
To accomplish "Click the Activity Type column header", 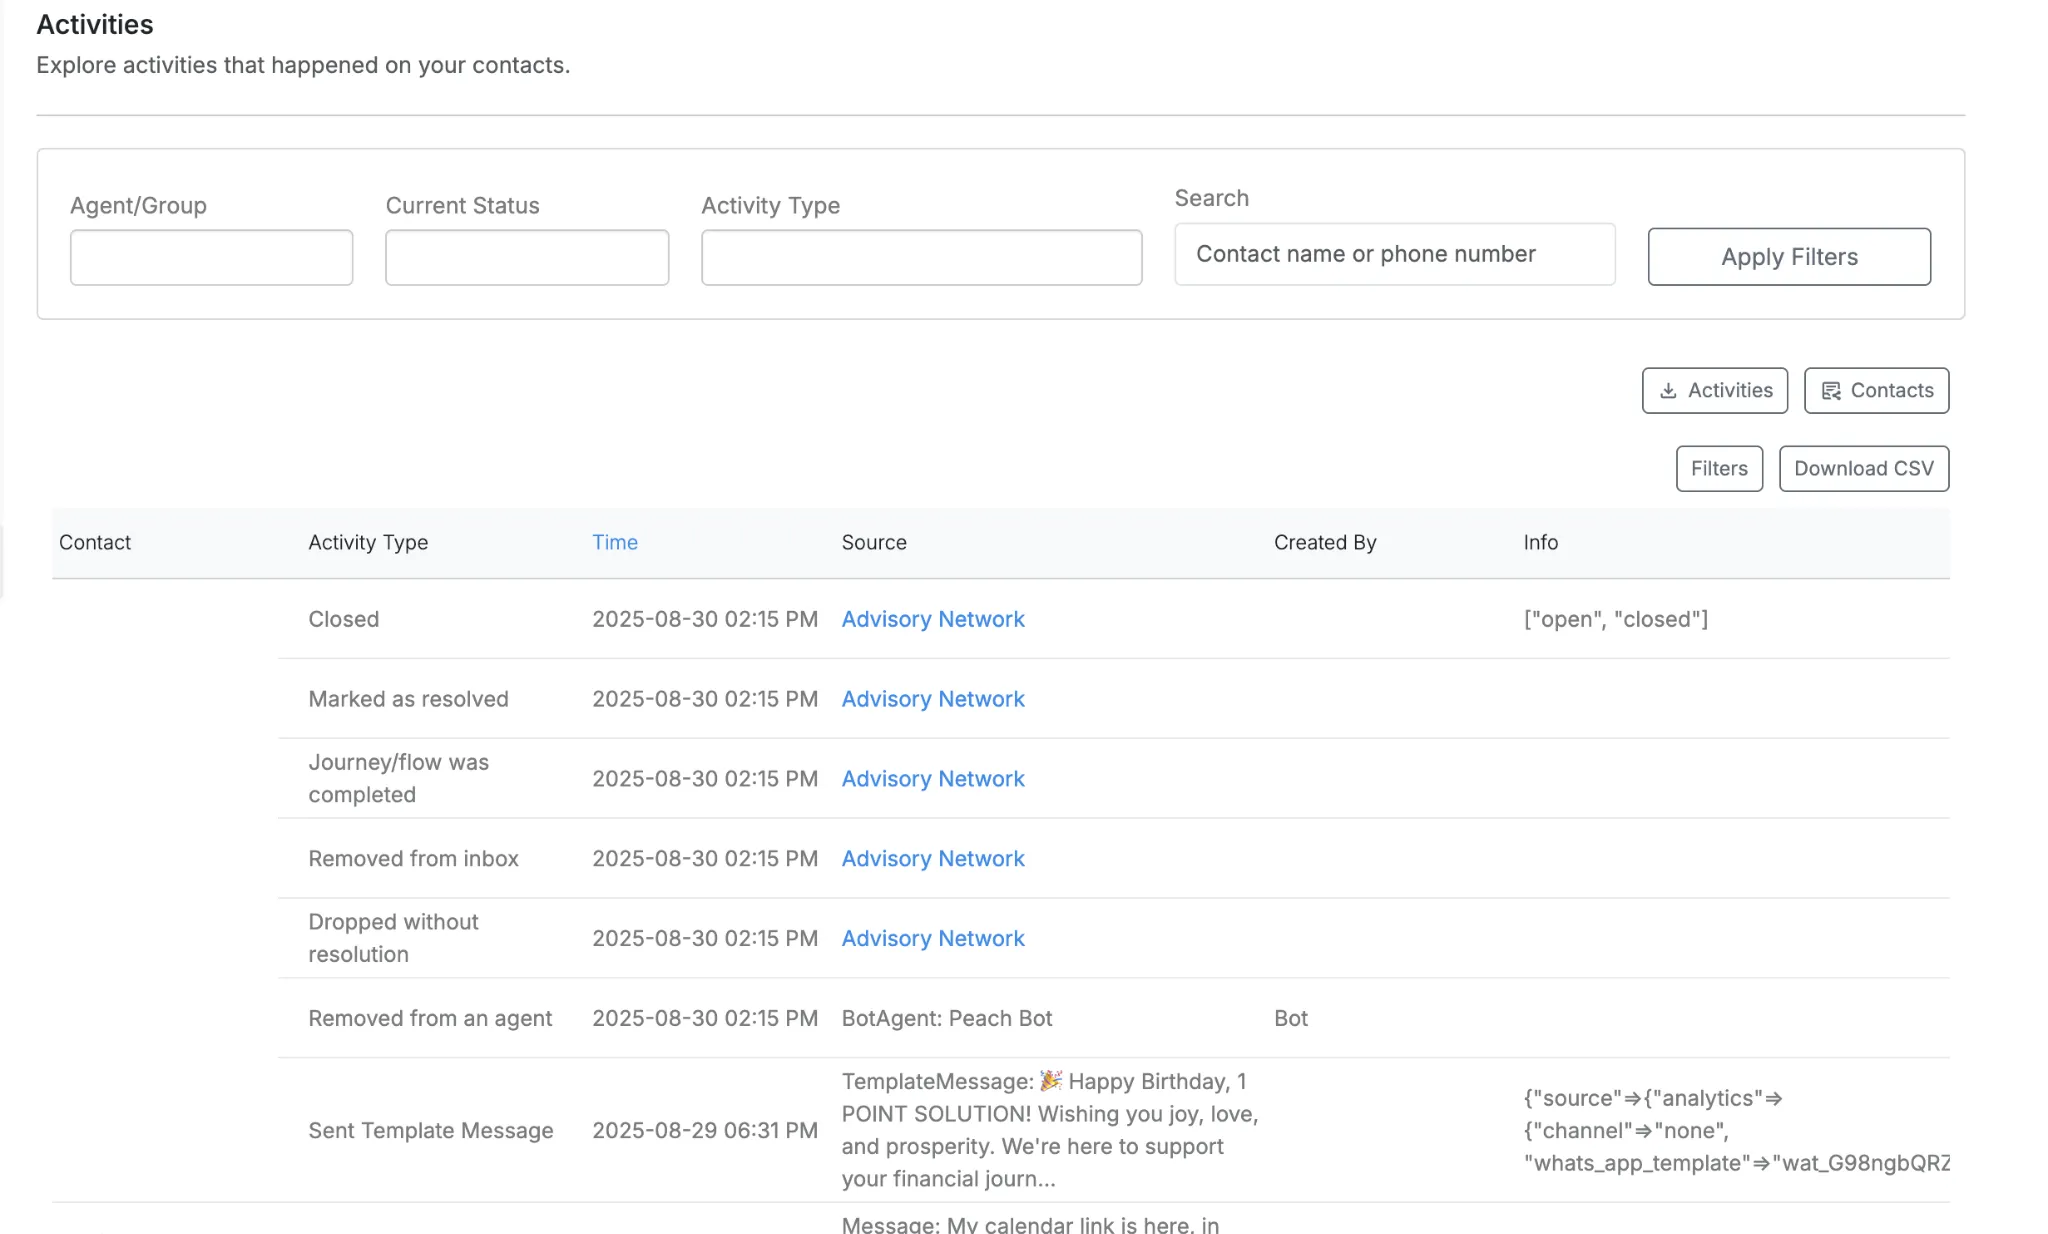I will pos(368,542).
